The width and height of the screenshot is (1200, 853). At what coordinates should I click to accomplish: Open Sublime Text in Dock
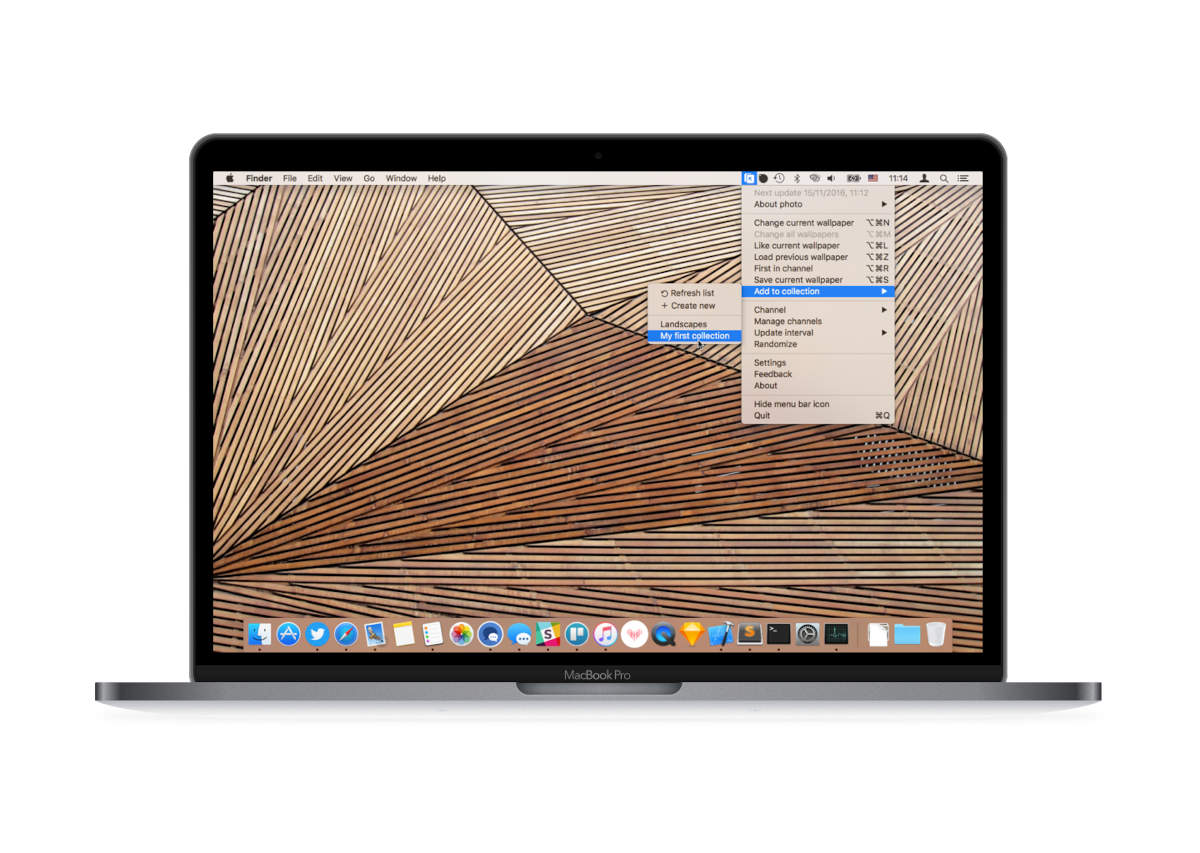(x=750, y=634)
